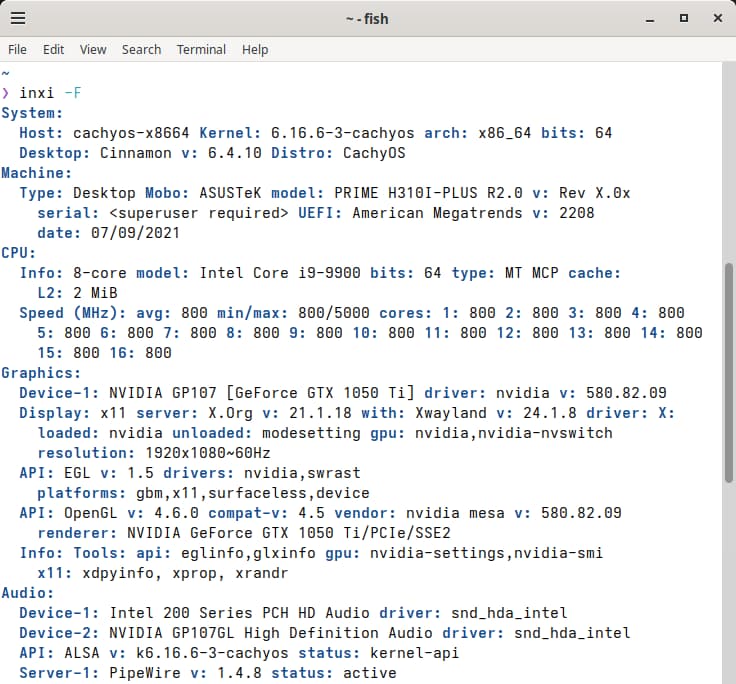The width and height of the screenshot is (736, 684).
Task: Open the Terminal menu
Action: coord(201,49)
